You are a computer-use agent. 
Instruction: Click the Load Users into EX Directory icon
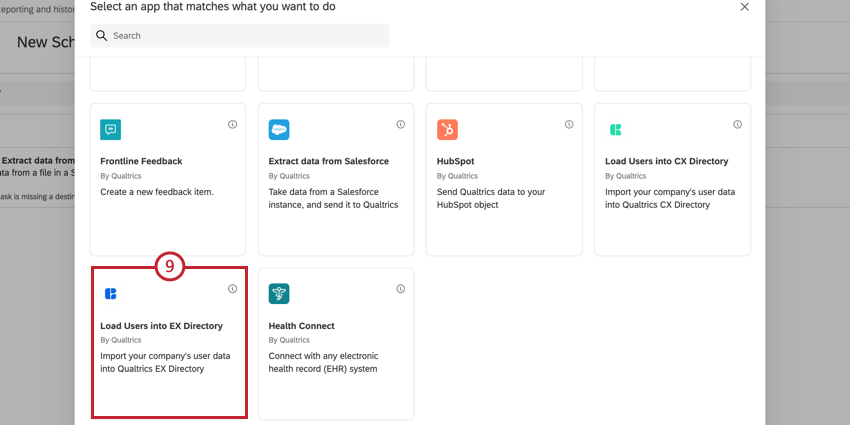click(111, 294)
